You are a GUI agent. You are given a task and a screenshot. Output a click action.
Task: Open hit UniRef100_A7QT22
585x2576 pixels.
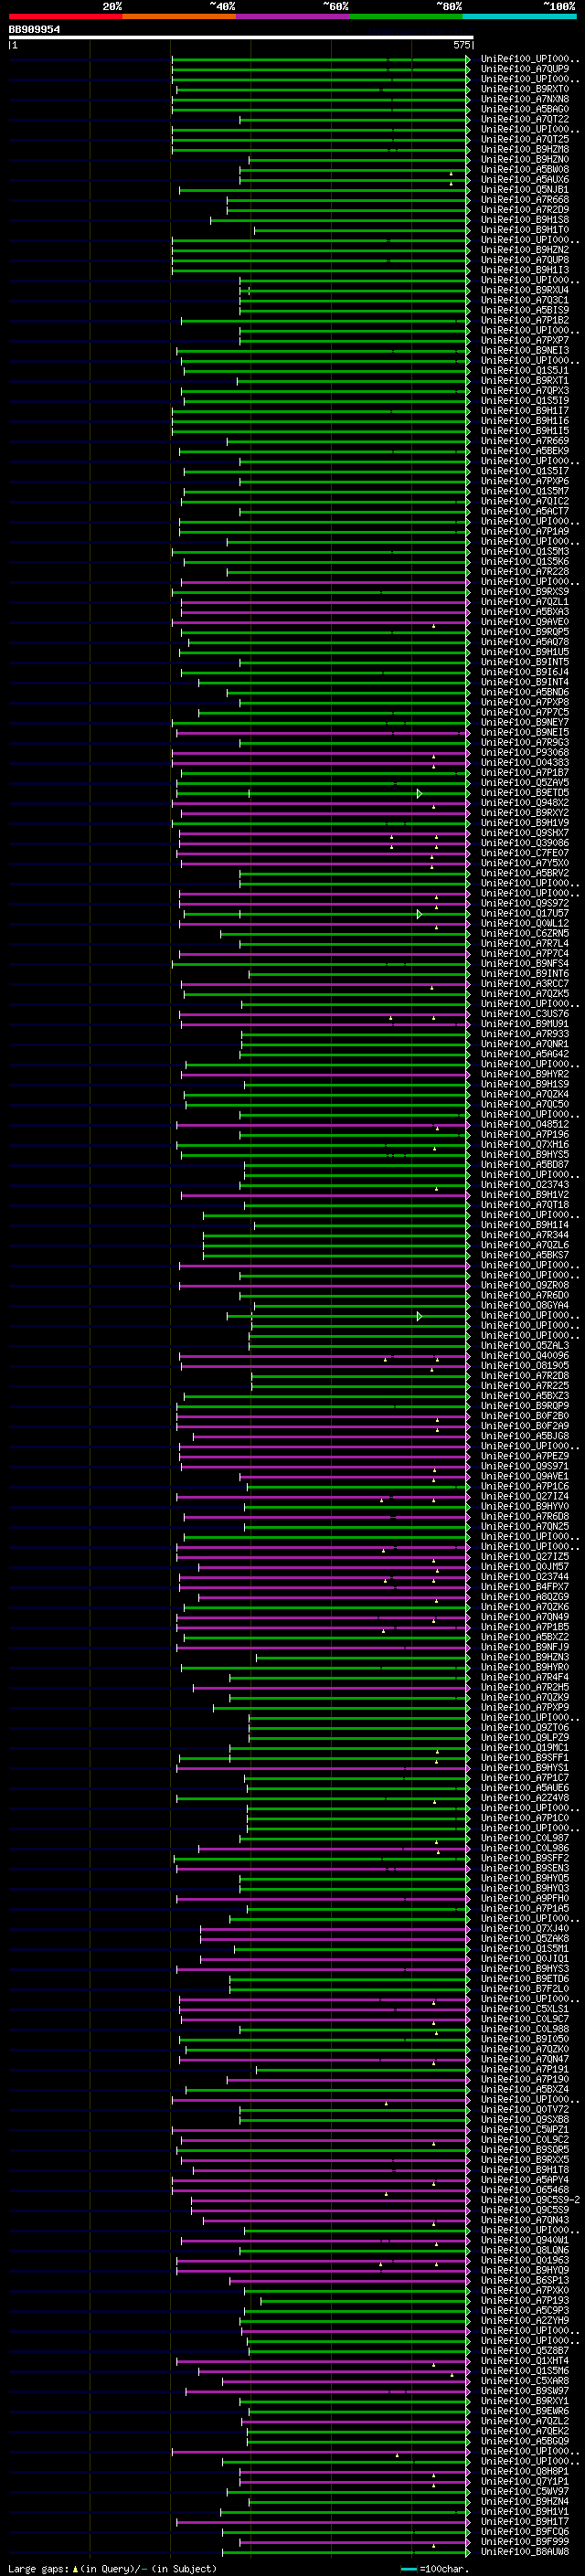[x=525, y=119]
